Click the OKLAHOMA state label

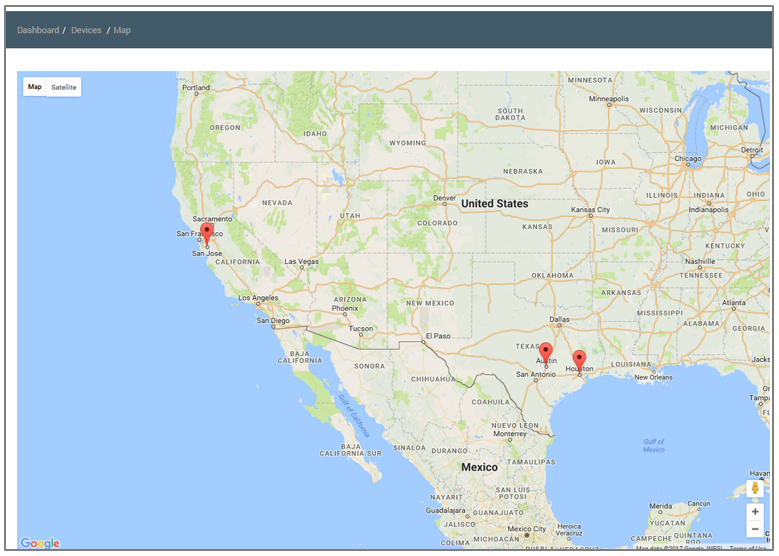coord(552,275)
